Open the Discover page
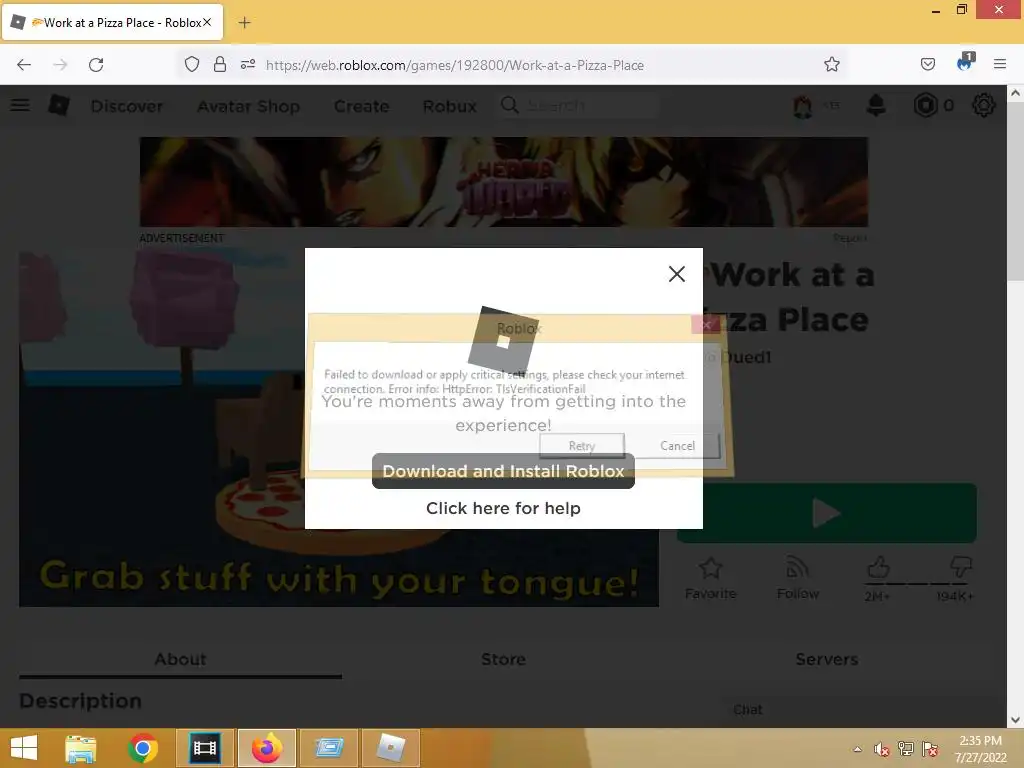1024x768 pixels. (x=127, y=106)
